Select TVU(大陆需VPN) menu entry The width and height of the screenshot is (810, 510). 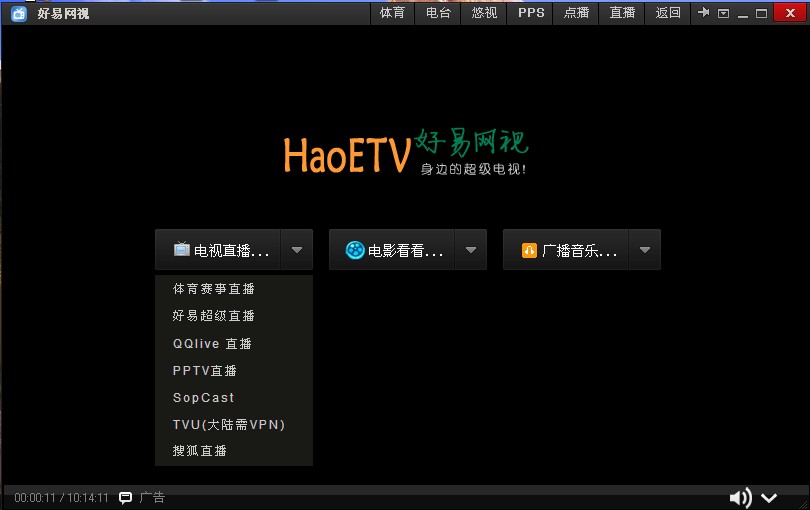point(228,424)
